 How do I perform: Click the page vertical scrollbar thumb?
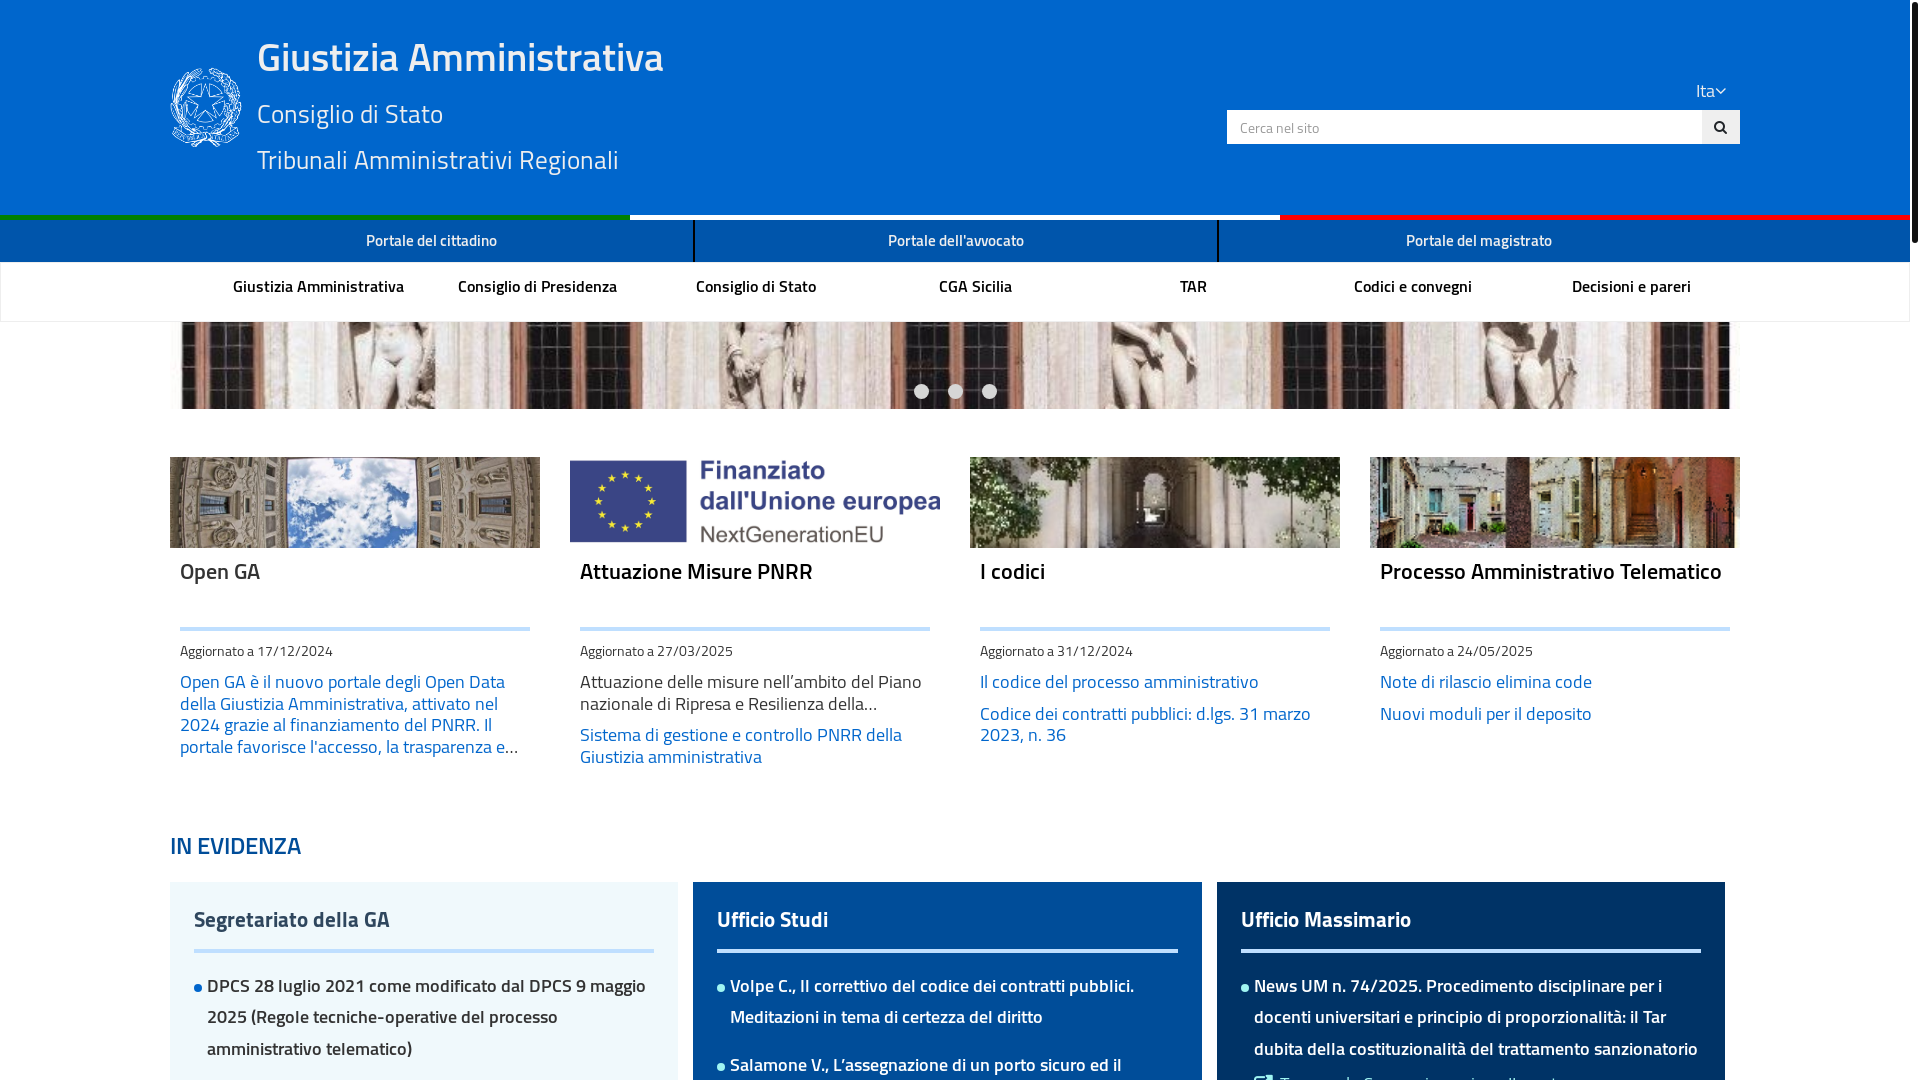click(x=1914, y=121)
